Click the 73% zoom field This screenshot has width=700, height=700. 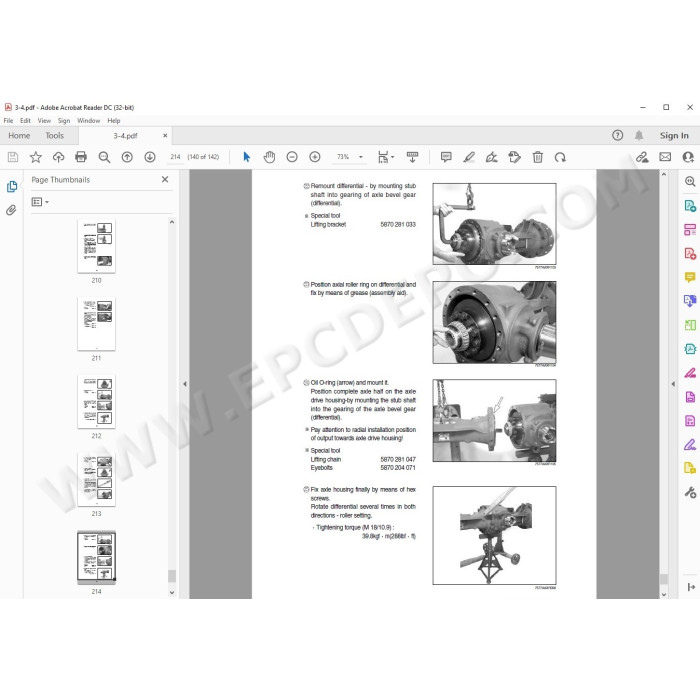[x=343, y=157]
